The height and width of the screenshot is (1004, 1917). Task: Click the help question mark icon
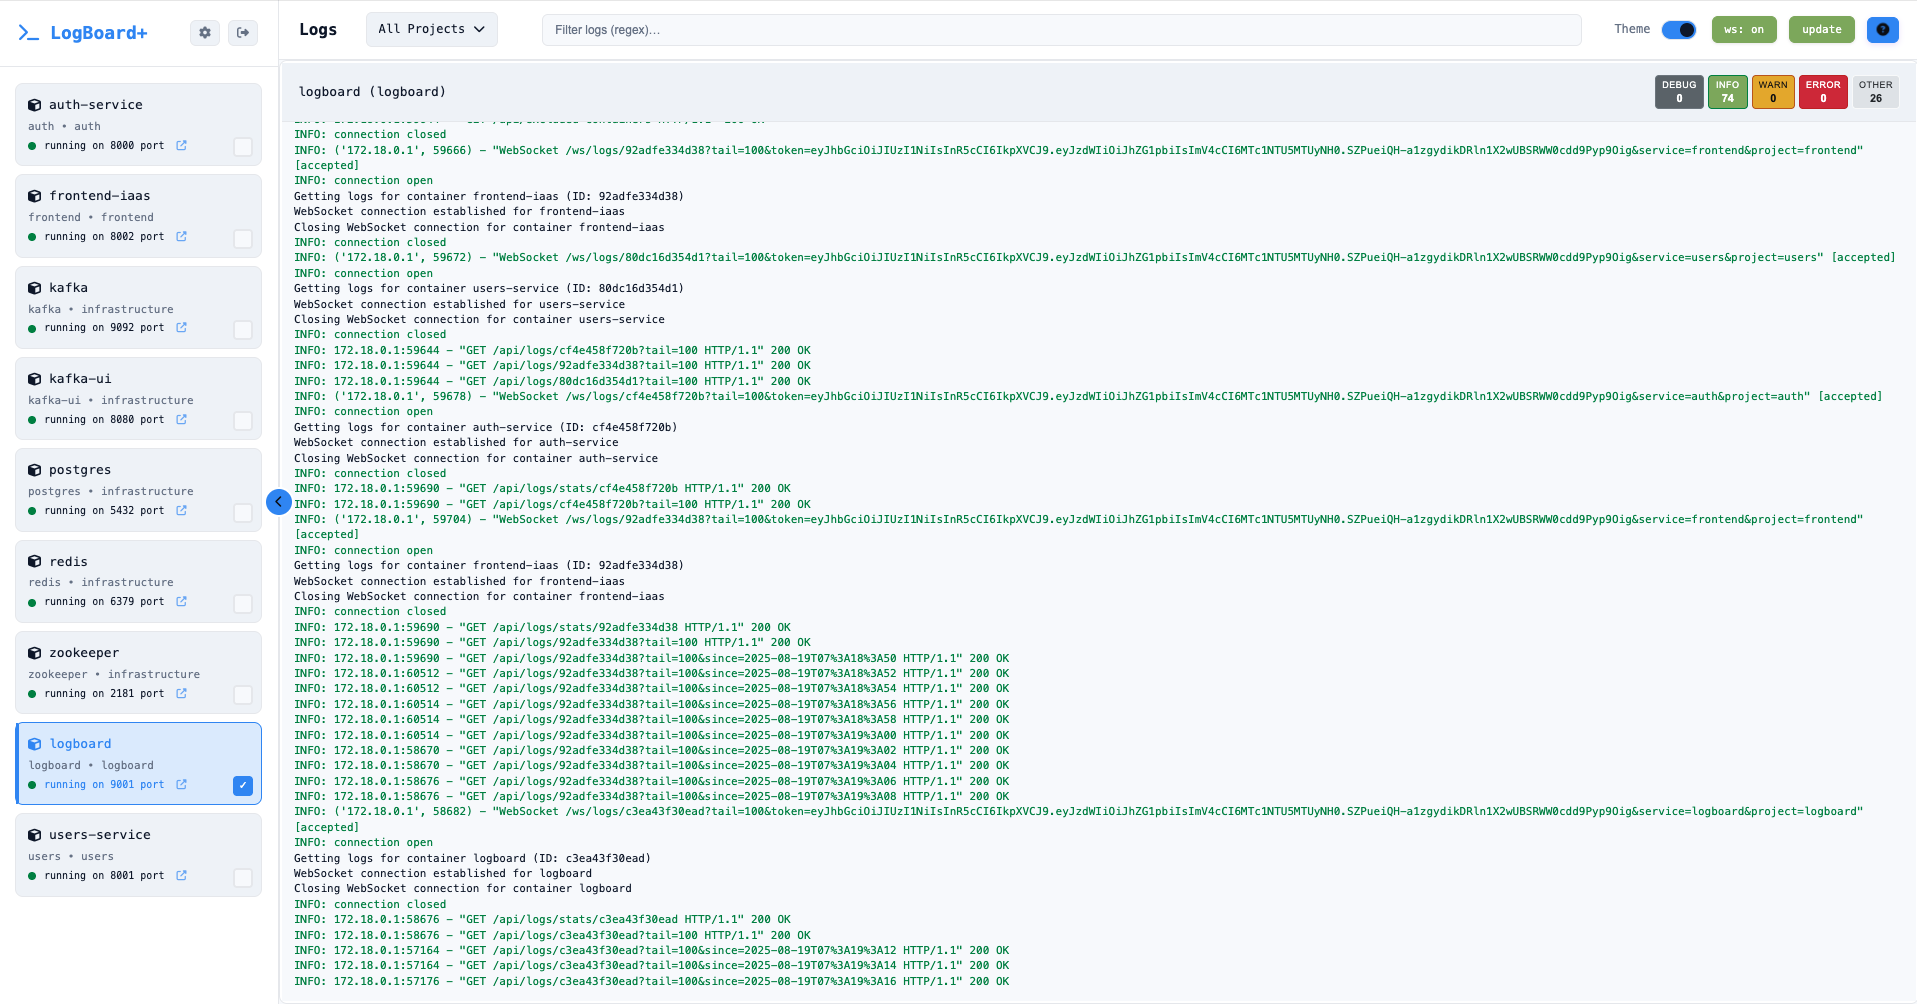pos(1882,30)
